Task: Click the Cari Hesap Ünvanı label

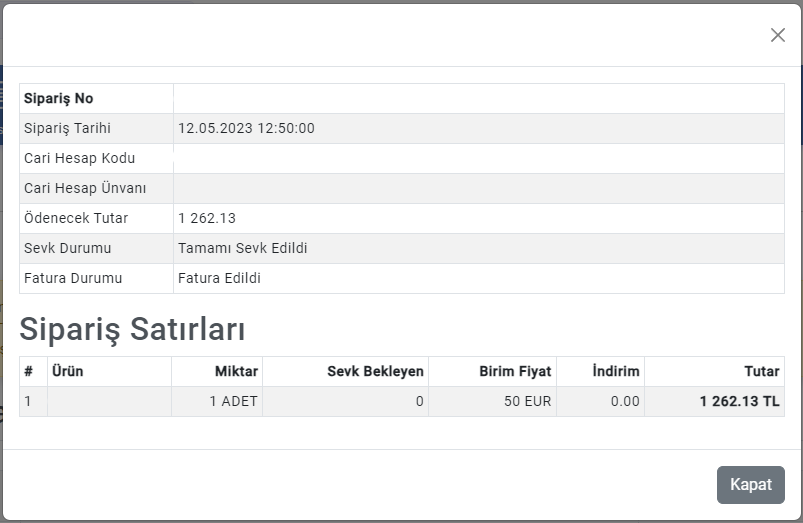Action: tap(85, 188)
